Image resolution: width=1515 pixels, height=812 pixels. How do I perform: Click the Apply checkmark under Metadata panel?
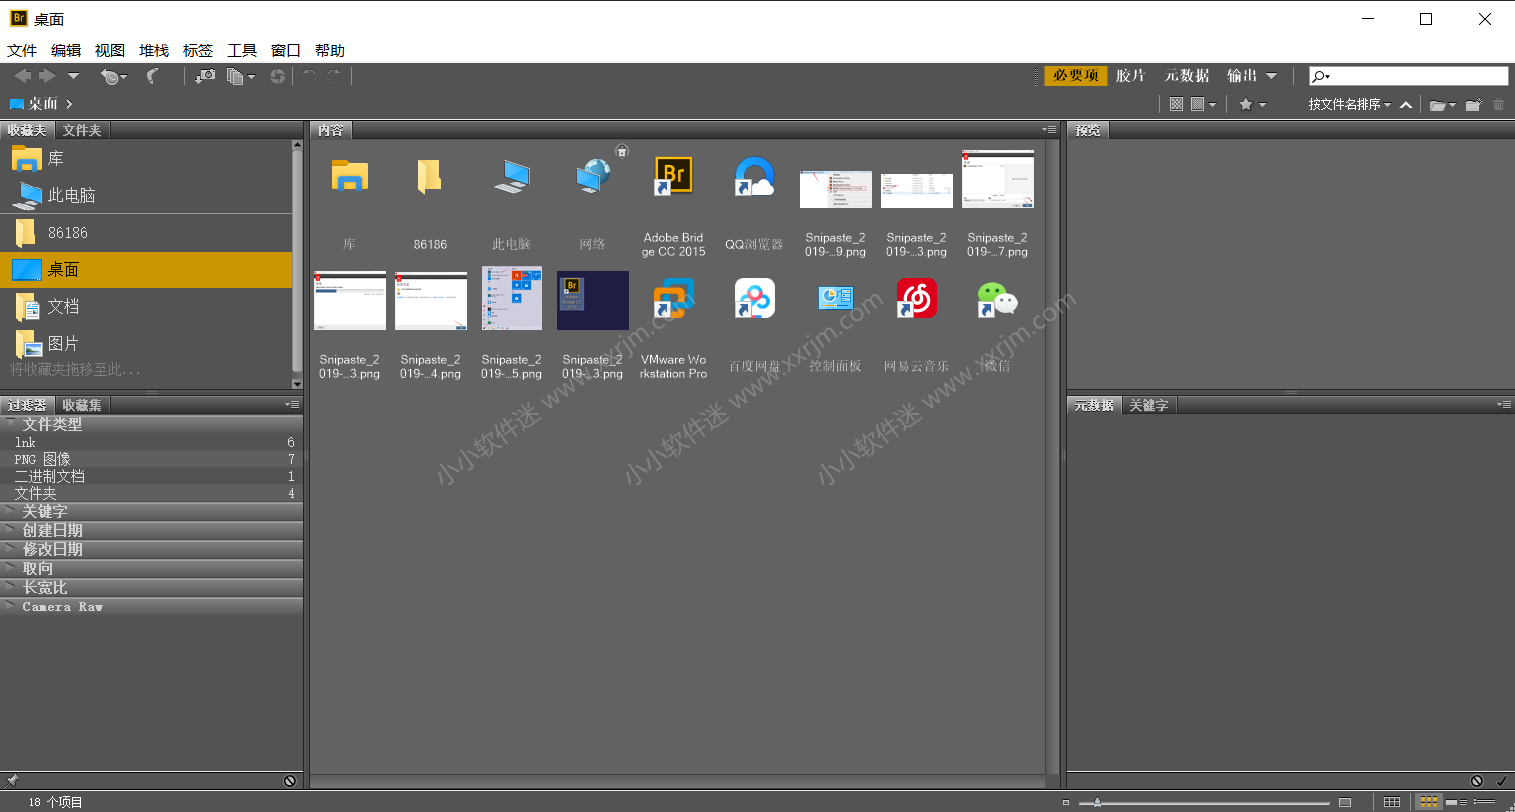[1501, 780]
